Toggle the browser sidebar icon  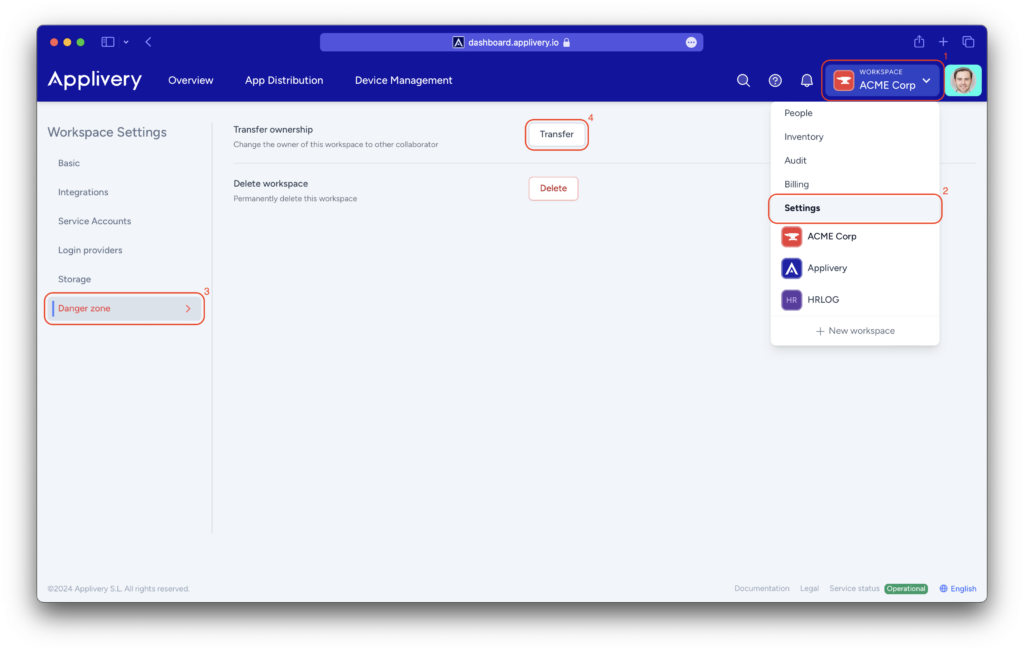108,42
